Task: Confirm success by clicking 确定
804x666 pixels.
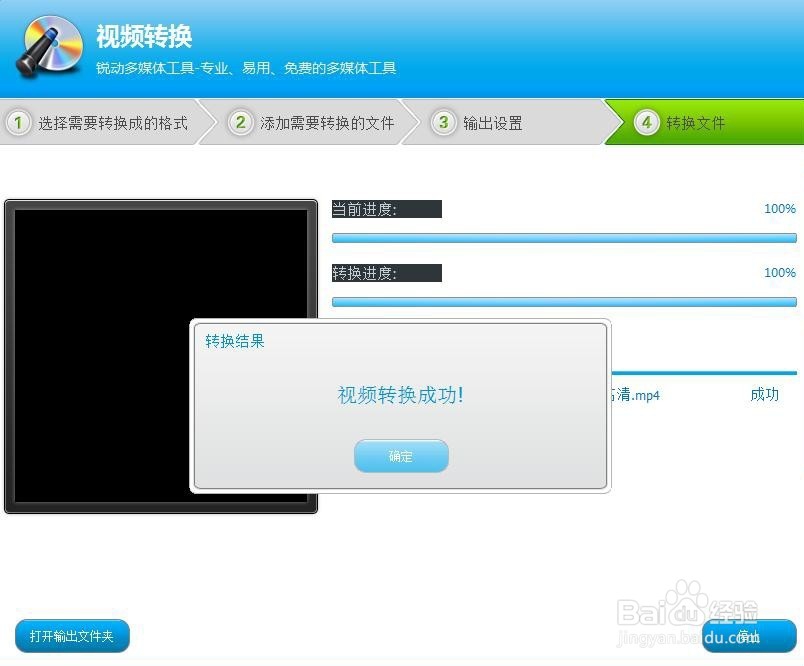Action: 400,455
